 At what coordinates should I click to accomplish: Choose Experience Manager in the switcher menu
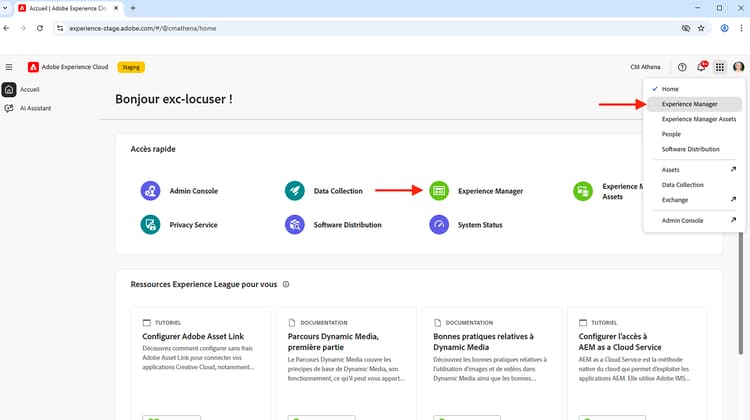[x=695, y=104]
